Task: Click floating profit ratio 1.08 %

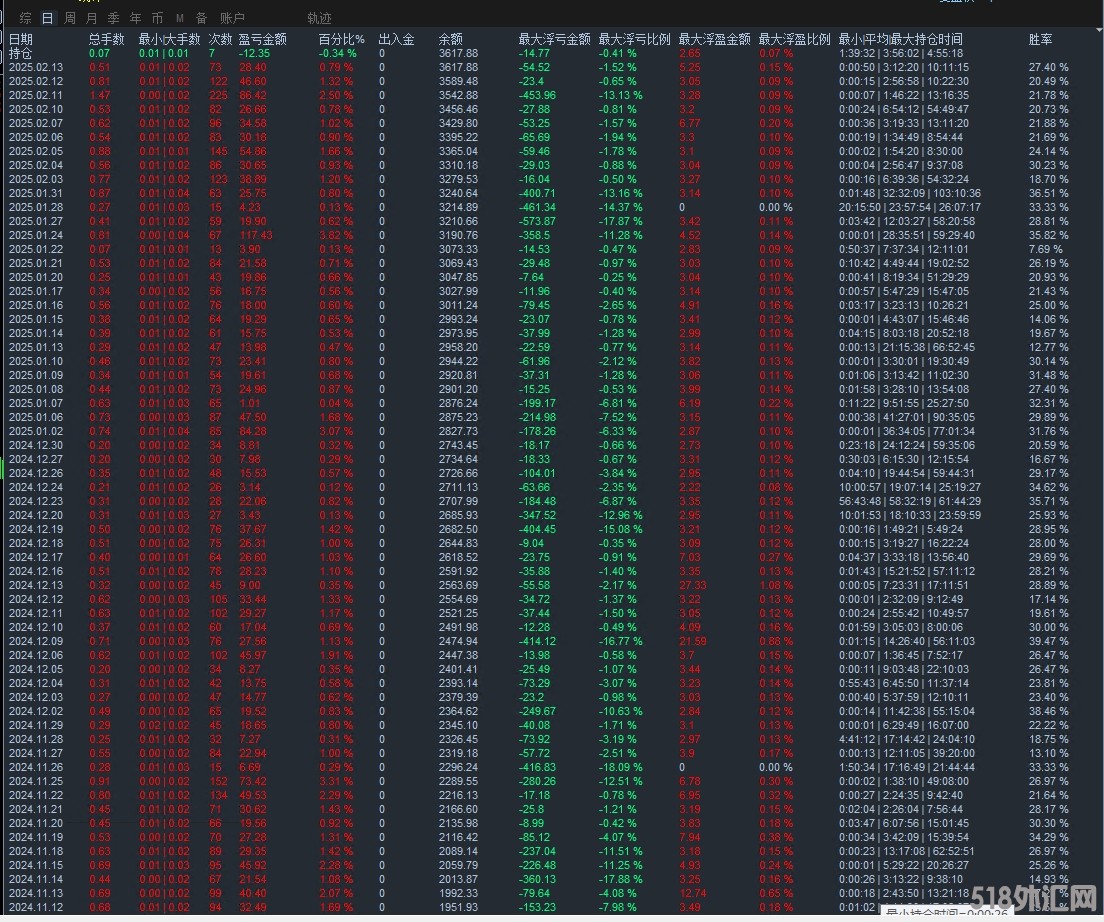Action: point(776,586)
